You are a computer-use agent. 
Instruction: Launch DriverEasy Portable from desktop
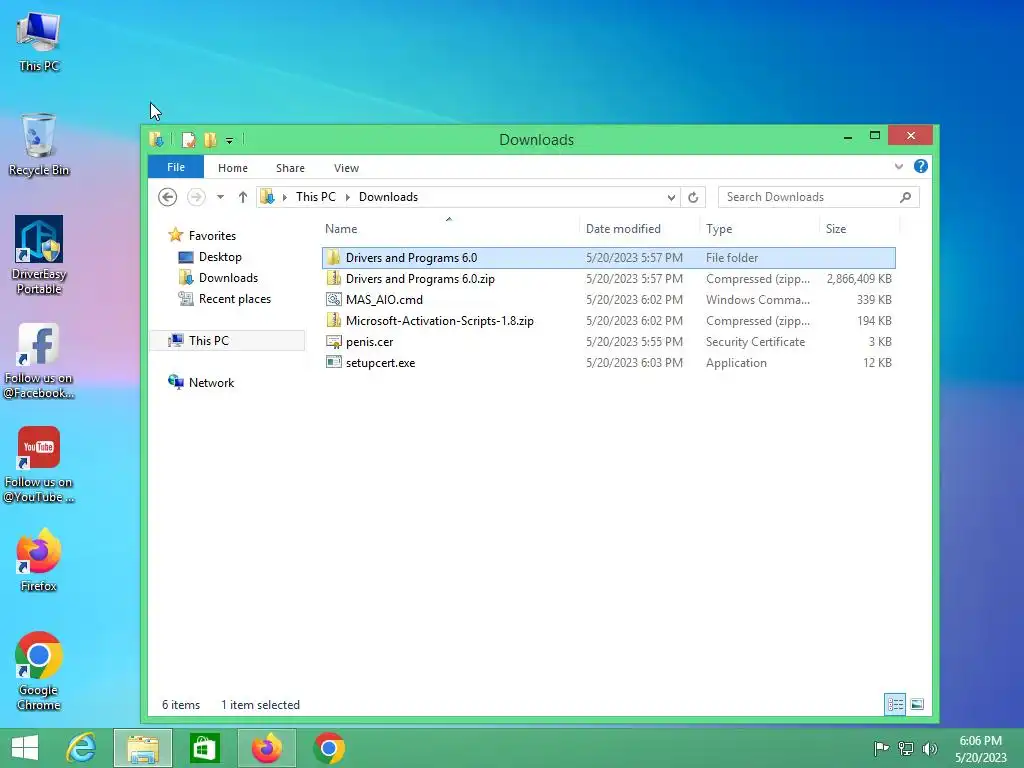39,255
